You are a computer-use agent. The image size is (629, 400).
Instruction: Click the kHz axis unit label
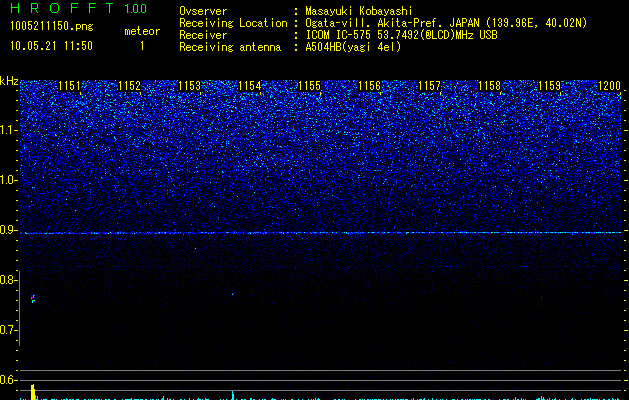tap(9, 81)
